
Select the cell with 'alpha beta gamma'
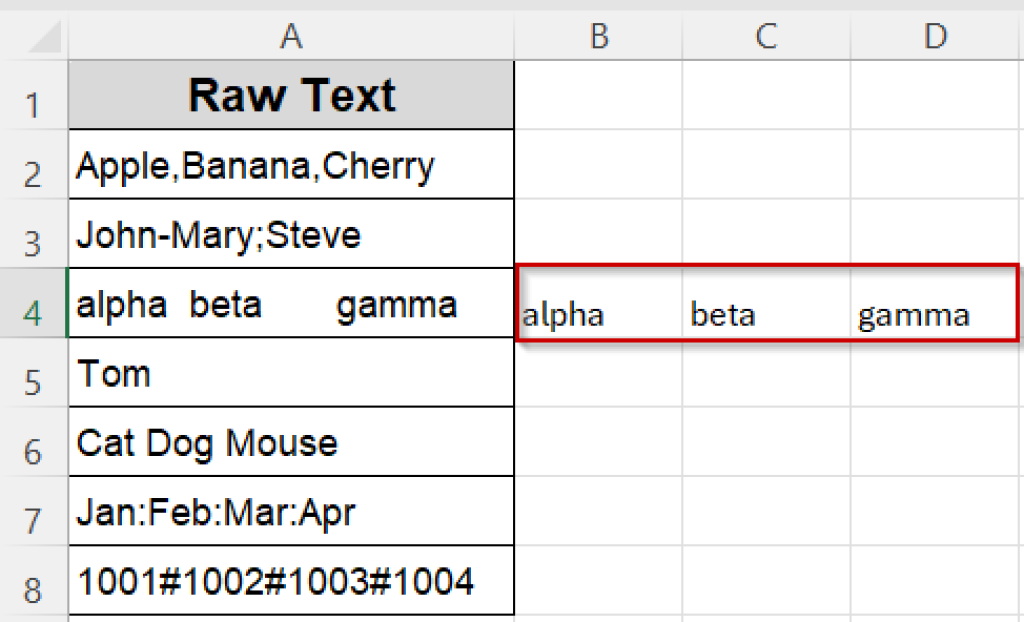pos(290,303)
